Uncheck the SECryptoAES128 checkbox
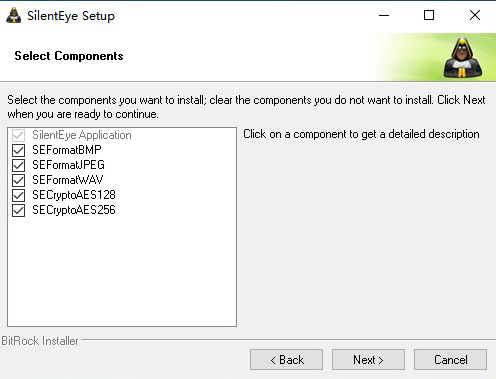This screenshot has height=379, width=496. pyautogui.click(x=18, y=195)
